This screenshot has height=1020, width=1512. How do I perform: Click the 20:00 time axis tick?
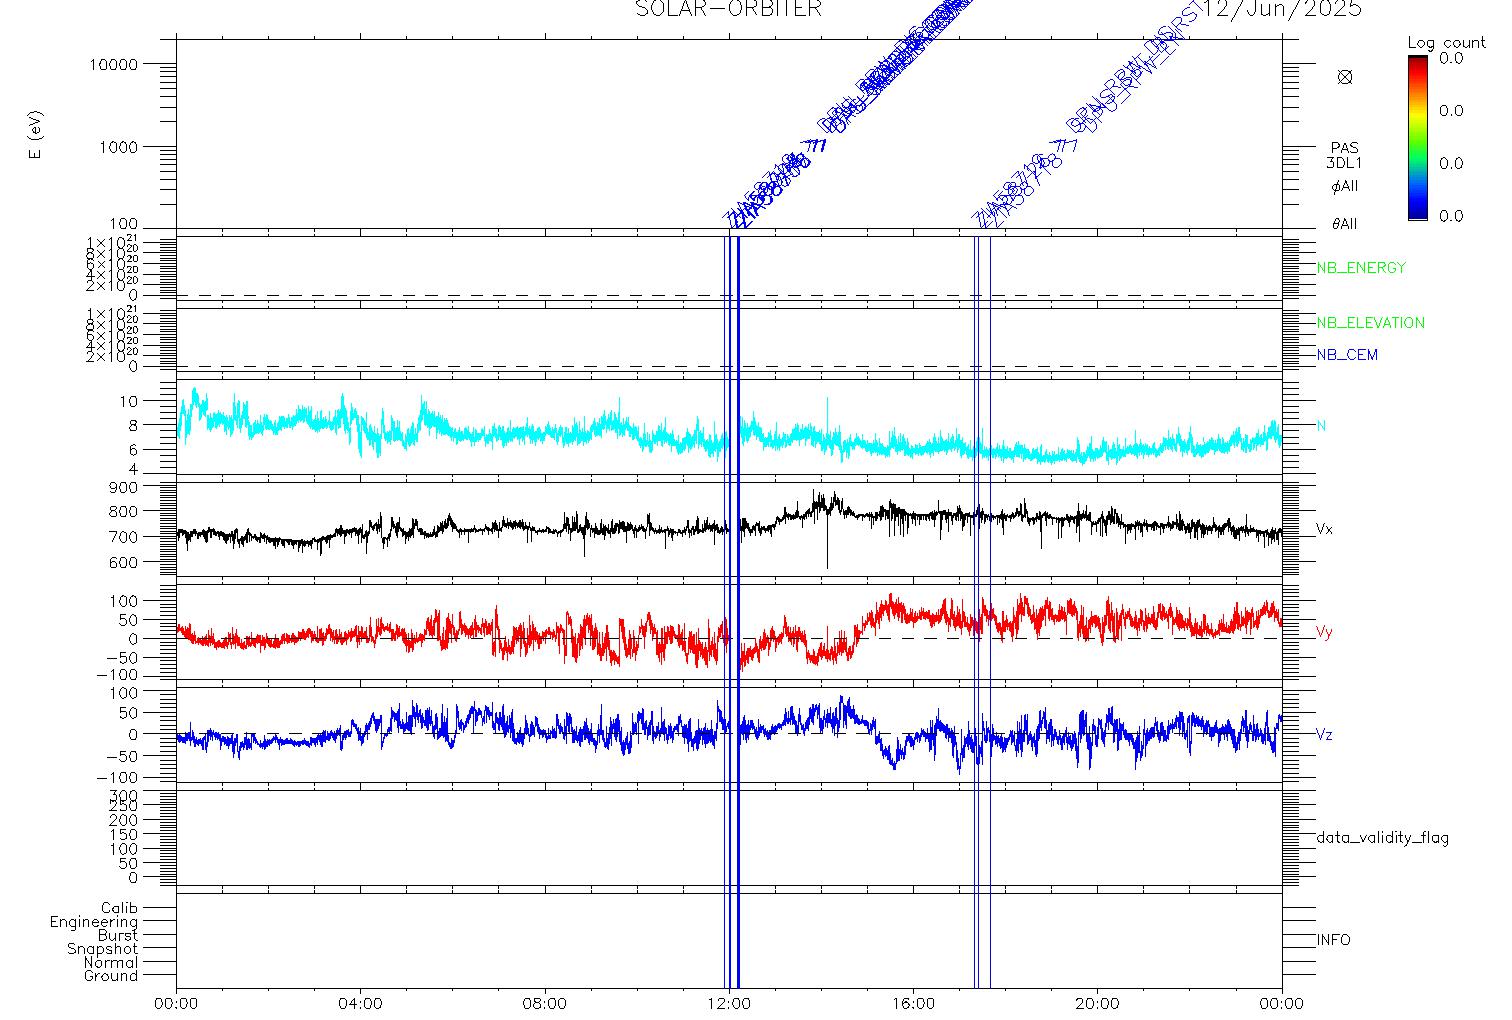[1097, 1003]
